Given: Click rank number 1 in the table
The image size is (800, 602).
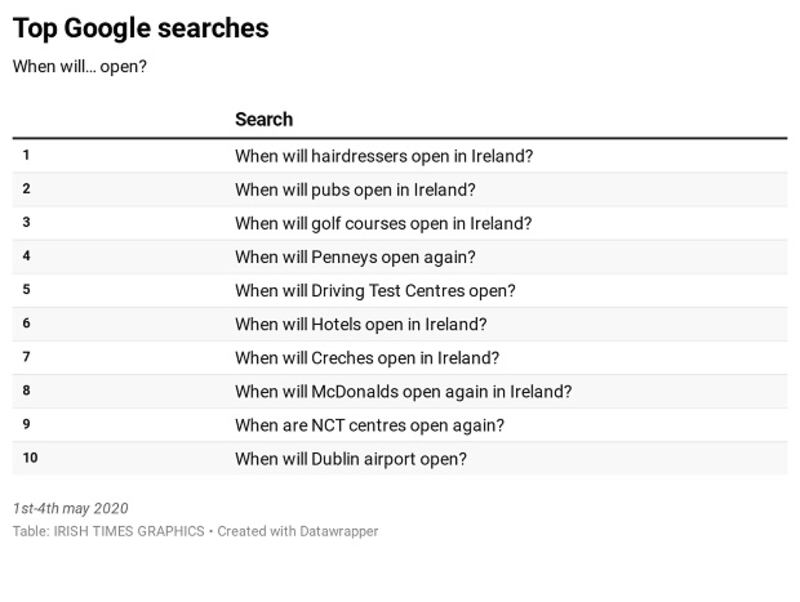Looking at the screenshot, I should click(26, 155).
